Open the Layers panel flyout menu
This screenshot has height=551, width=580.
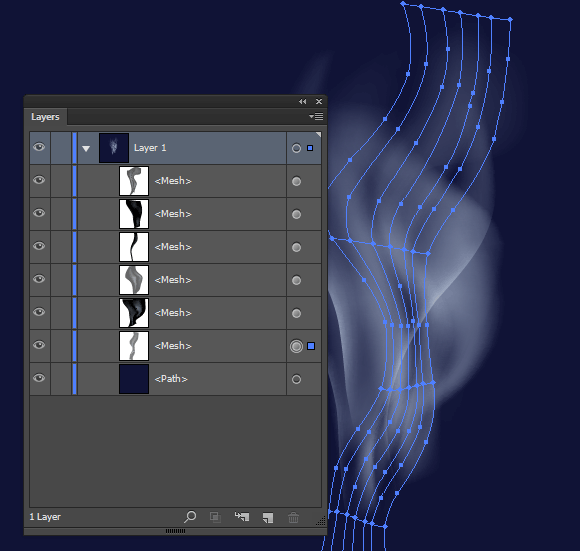[x=316, y=116]
